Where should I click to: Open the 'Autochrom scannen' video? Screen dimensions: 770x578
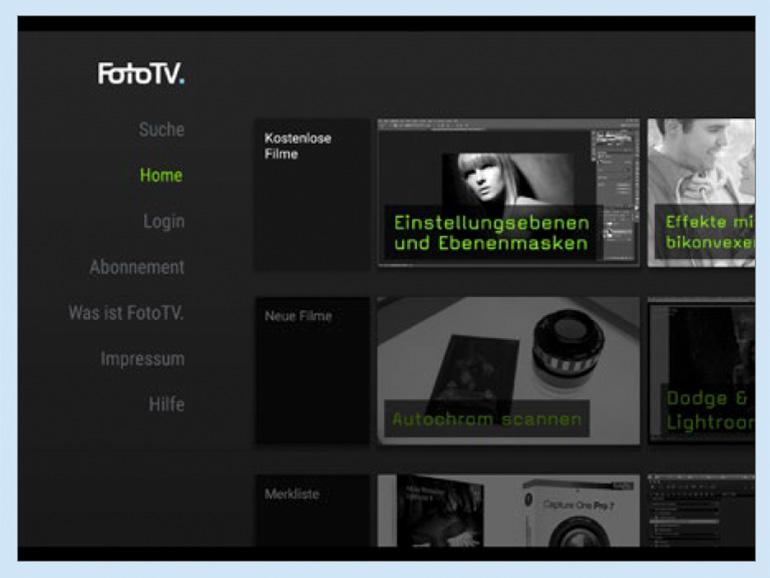click(508, 371)
